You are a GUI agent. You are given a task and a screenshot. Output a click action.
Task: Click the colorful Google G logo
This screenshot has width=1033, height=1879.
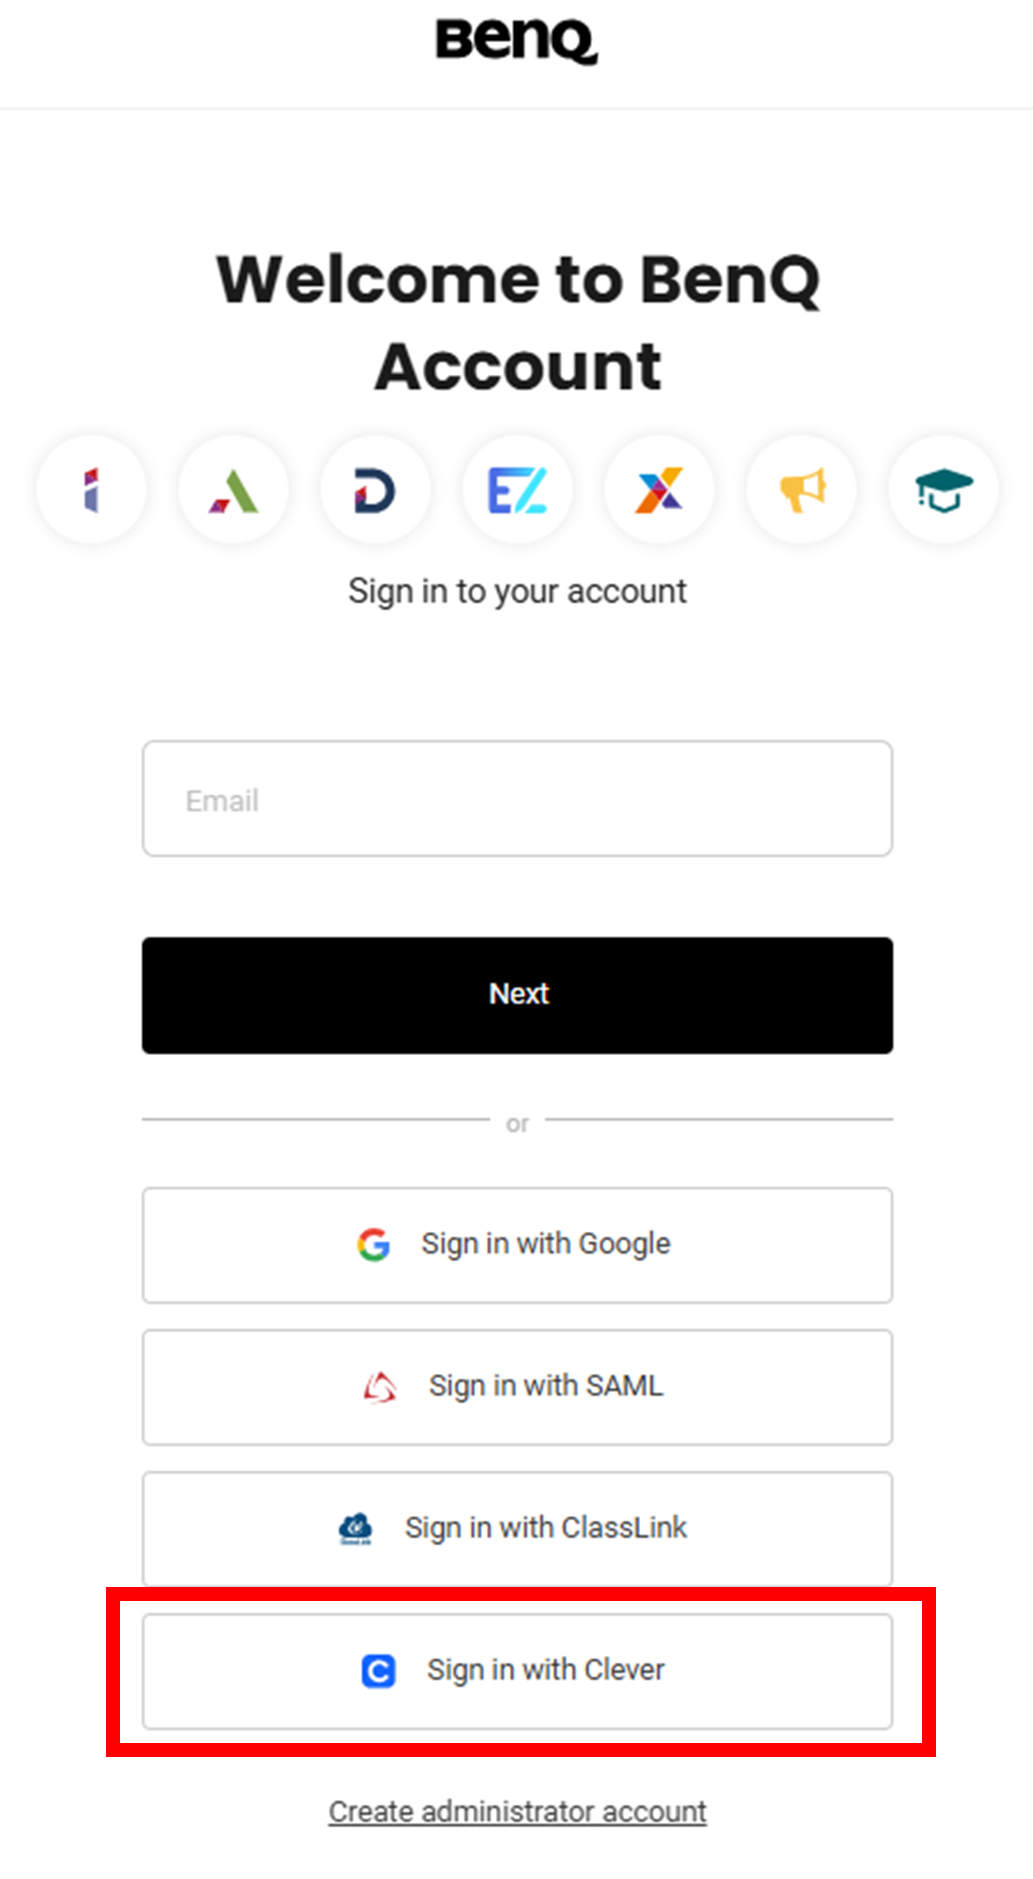374,1244
